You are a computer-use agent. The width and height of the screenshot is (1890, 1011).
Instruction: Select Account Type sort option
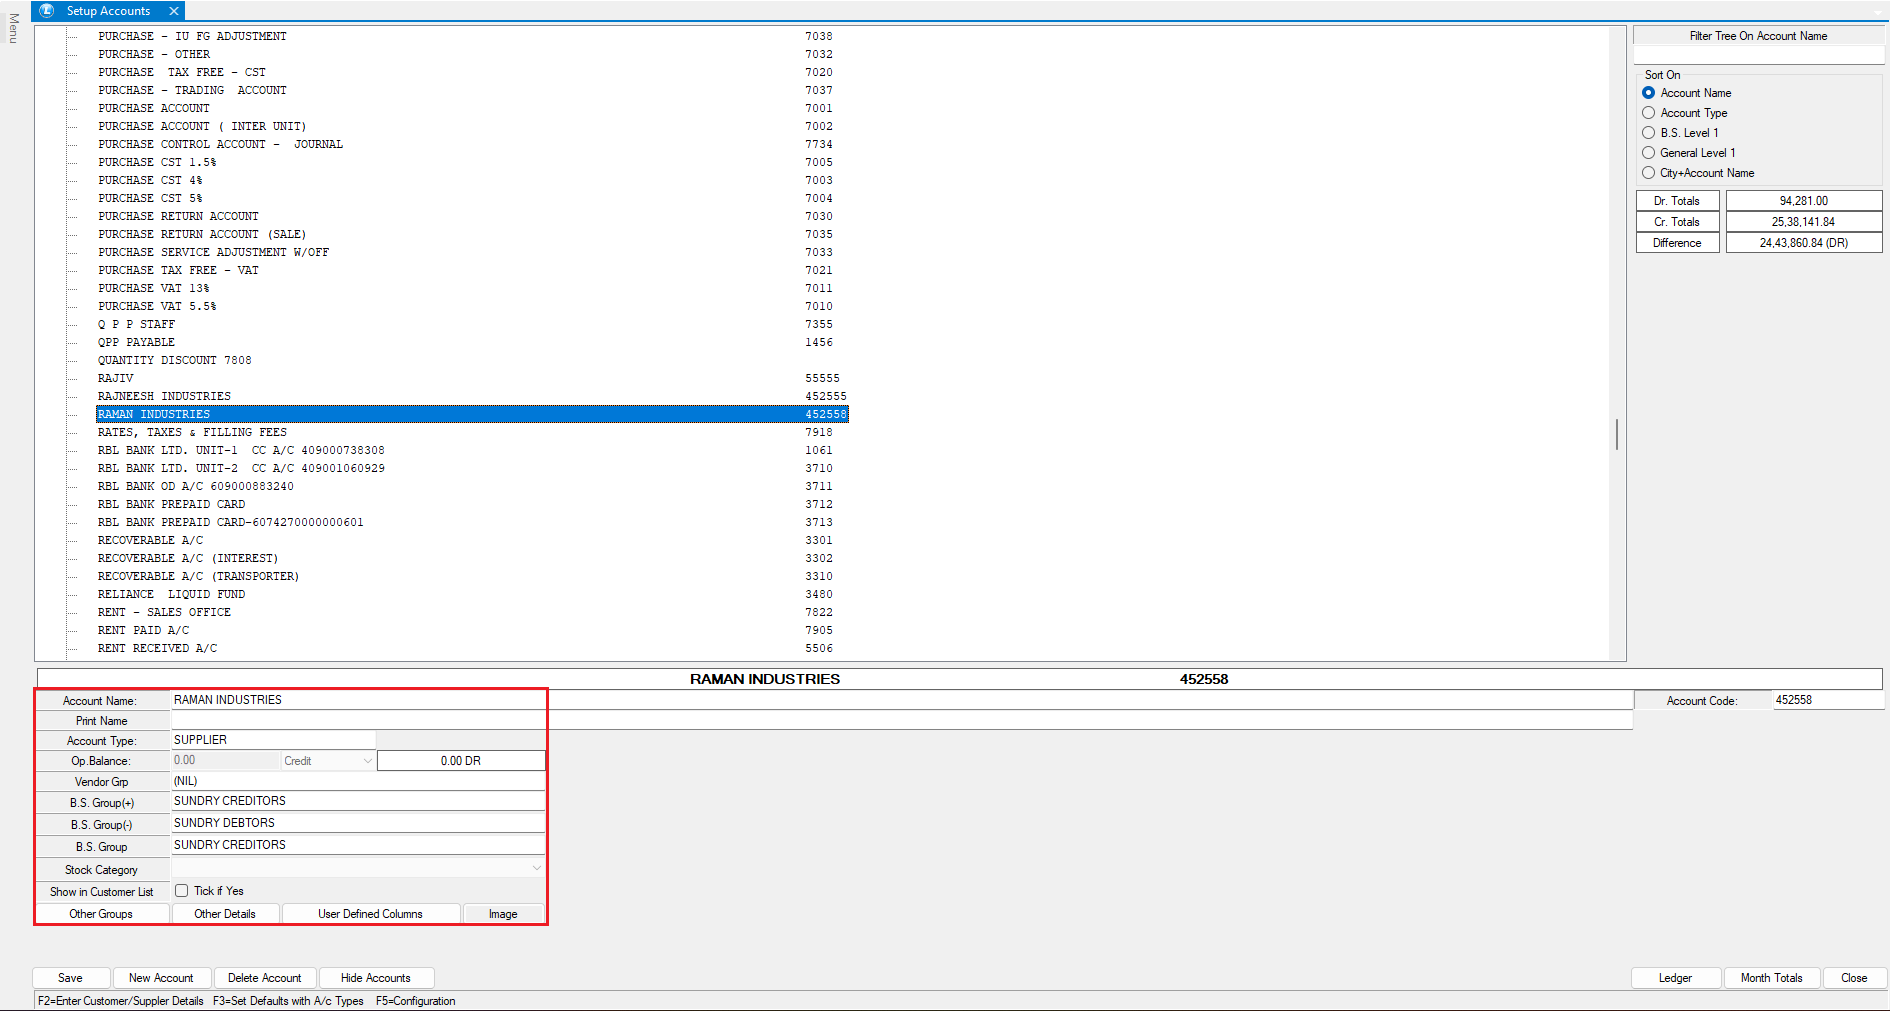pyautogui.click(x=1649, y=113)
